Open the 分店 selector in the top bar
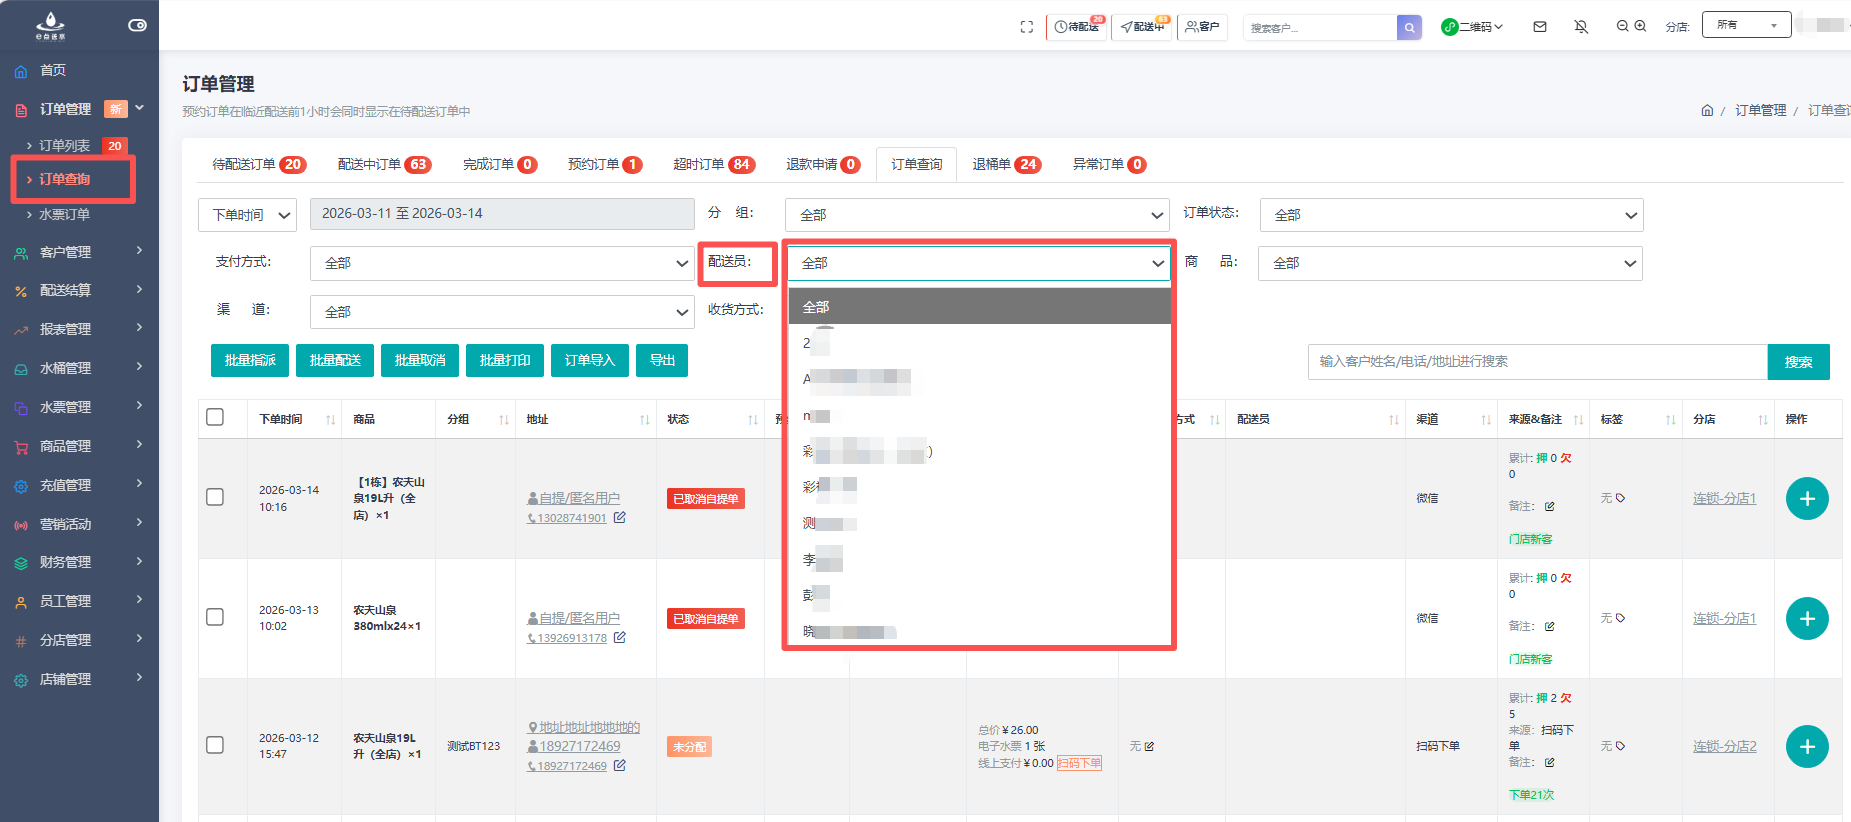The image size is (1851, 822). pos(1745,26)
